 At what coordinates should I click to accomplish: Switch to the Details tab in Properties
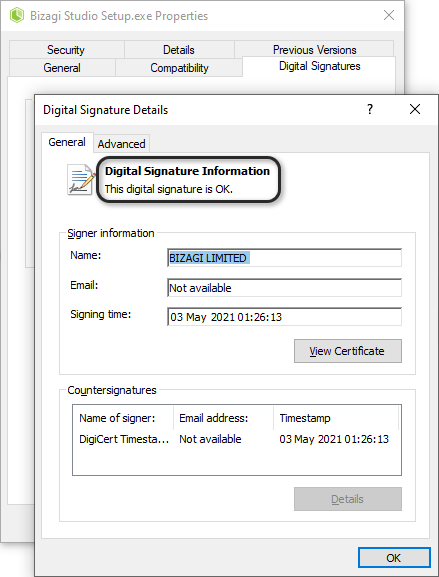179,50
